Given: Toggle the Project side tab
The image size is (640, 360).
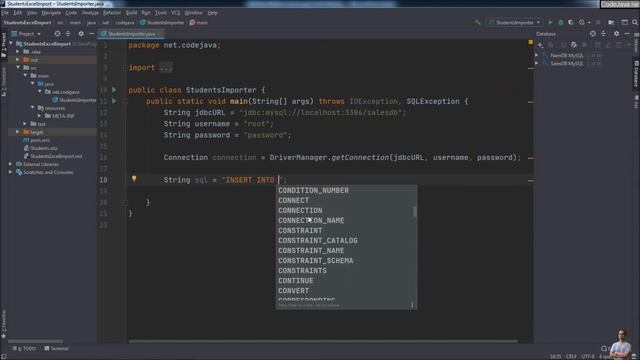Looking at the screenshot, I should (4, 45).
